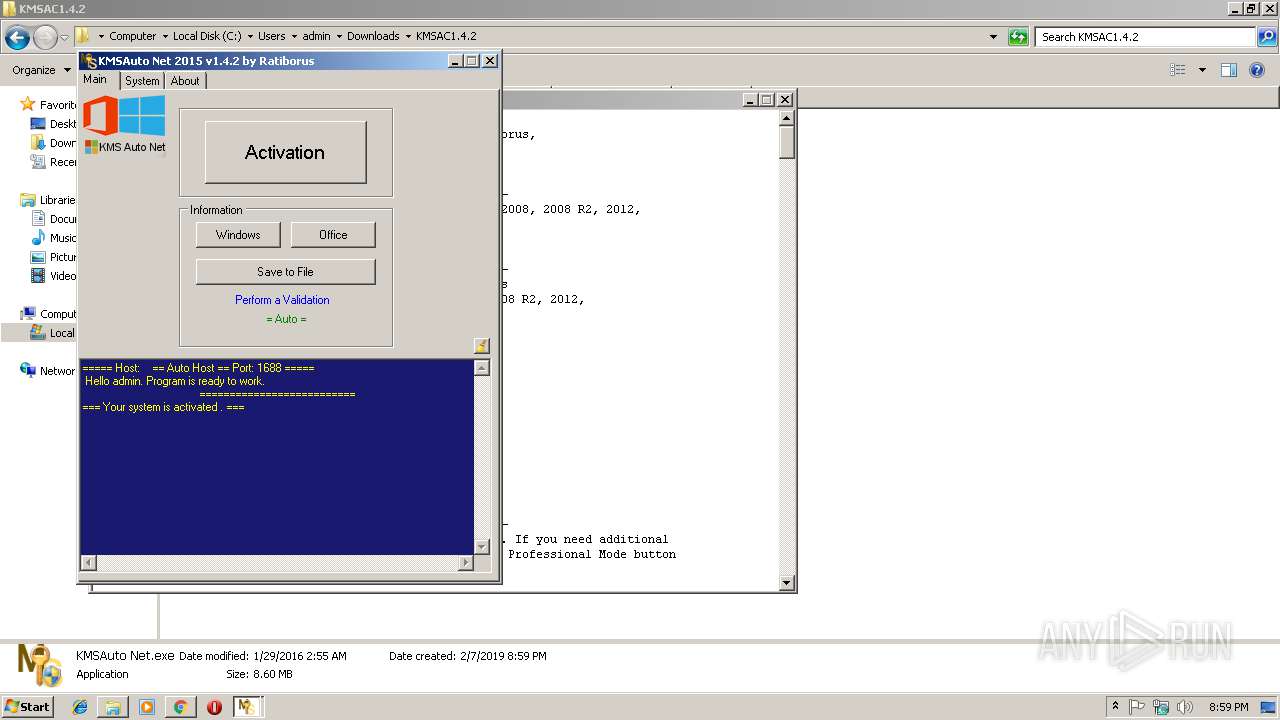Select Documents library in navigation pane
Image resolution: width=1280 pixels, height=720 pixels.
pyautogui.click(x=54, y=219)
